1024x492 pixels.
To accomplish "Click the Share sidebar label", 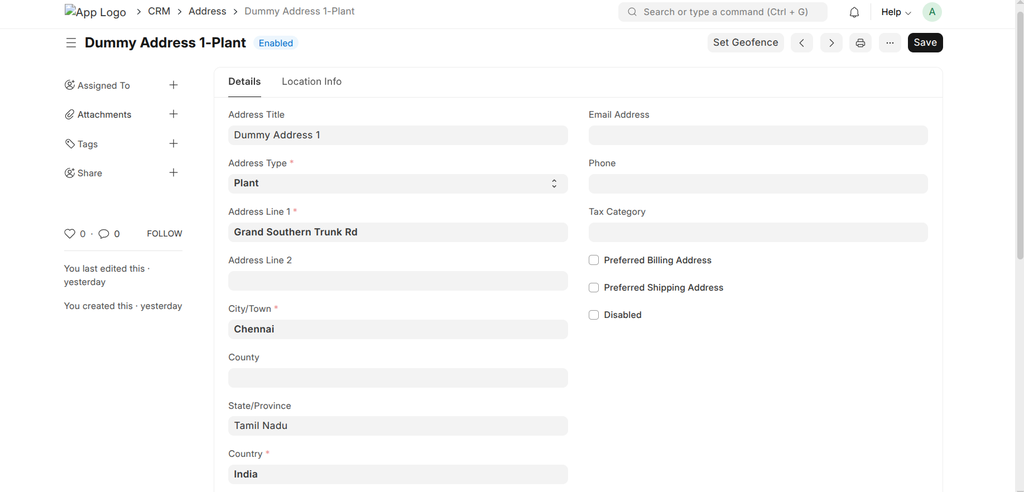I will [89, 173].
